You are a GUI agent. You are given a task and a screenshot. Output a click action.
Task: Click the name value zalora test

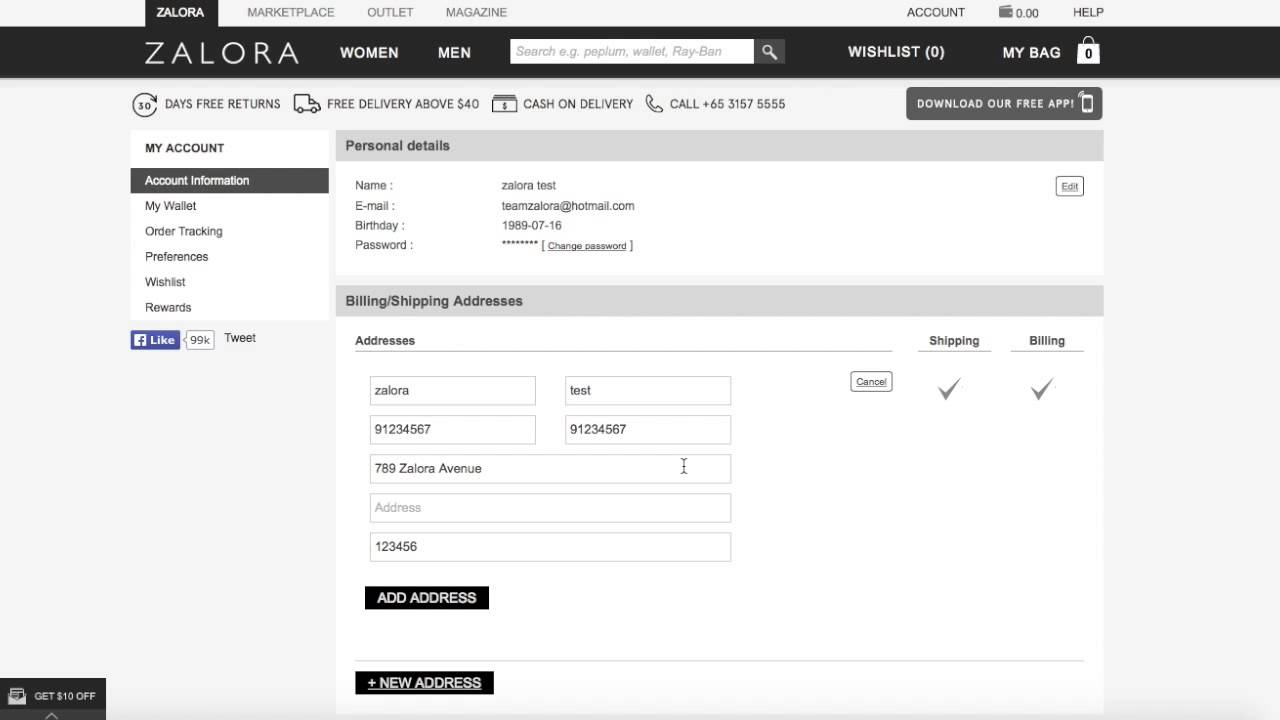(x=529, y=186)
